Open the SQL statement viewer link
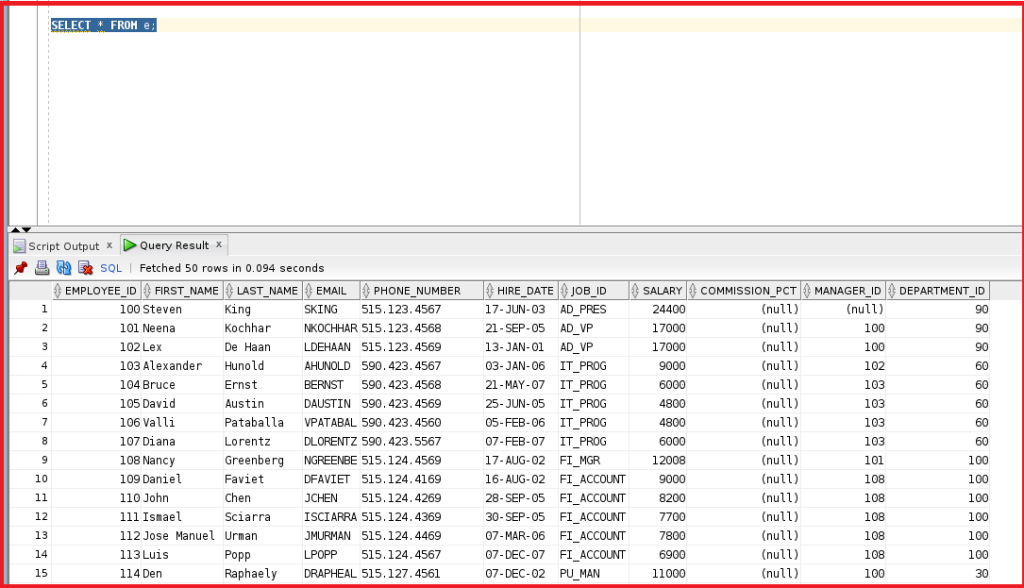1024x588 pixels. [x=110, y=268]
